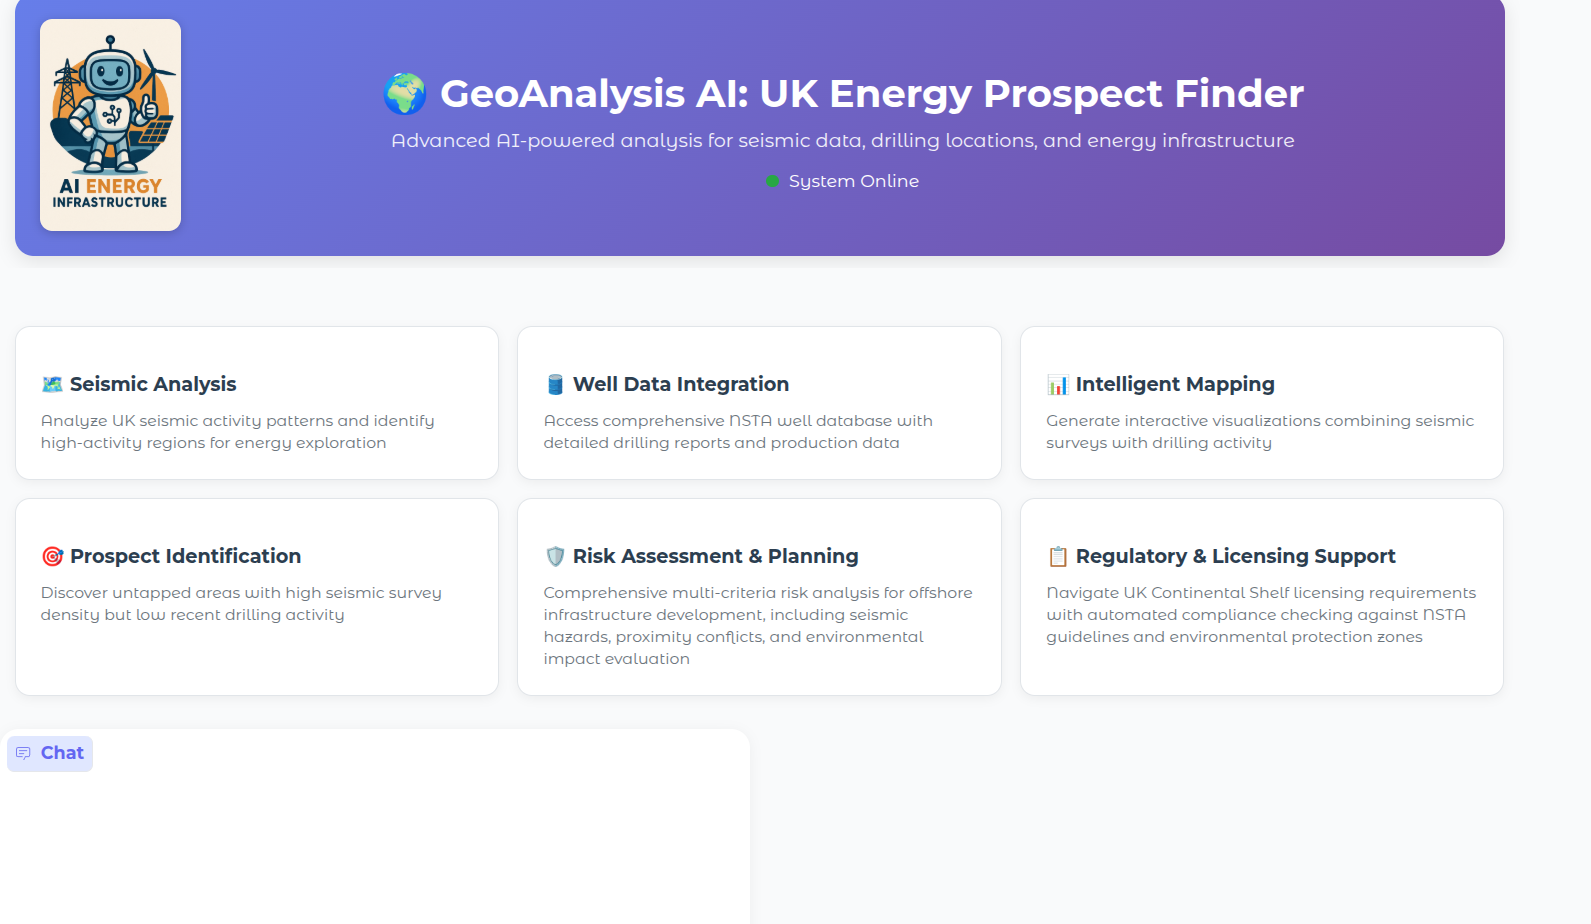Click the System Online status text
The width and height of the screenshot is (1591, 924).
pyautogui.click(x=853, y=181)
